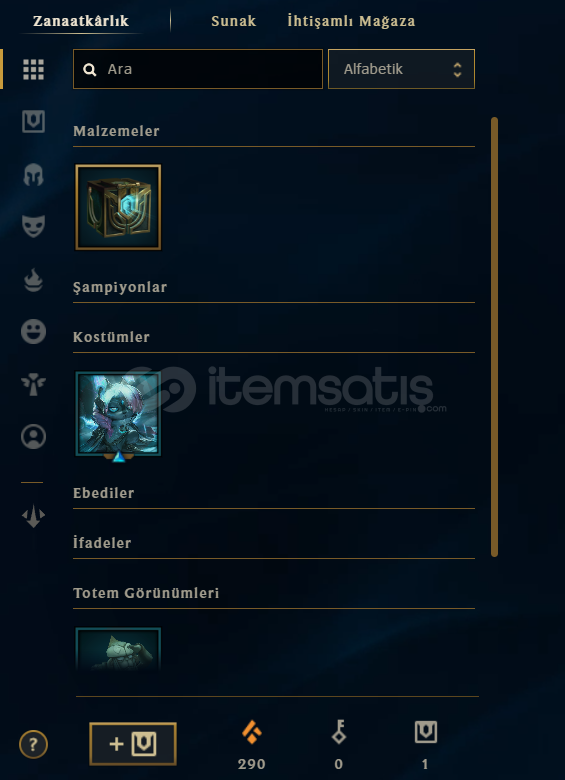Image resolution: width=565 pixels, height=780 pixels.
Task: Select the last sidebar icon below the divider
Action: click(x=33, y=517)
